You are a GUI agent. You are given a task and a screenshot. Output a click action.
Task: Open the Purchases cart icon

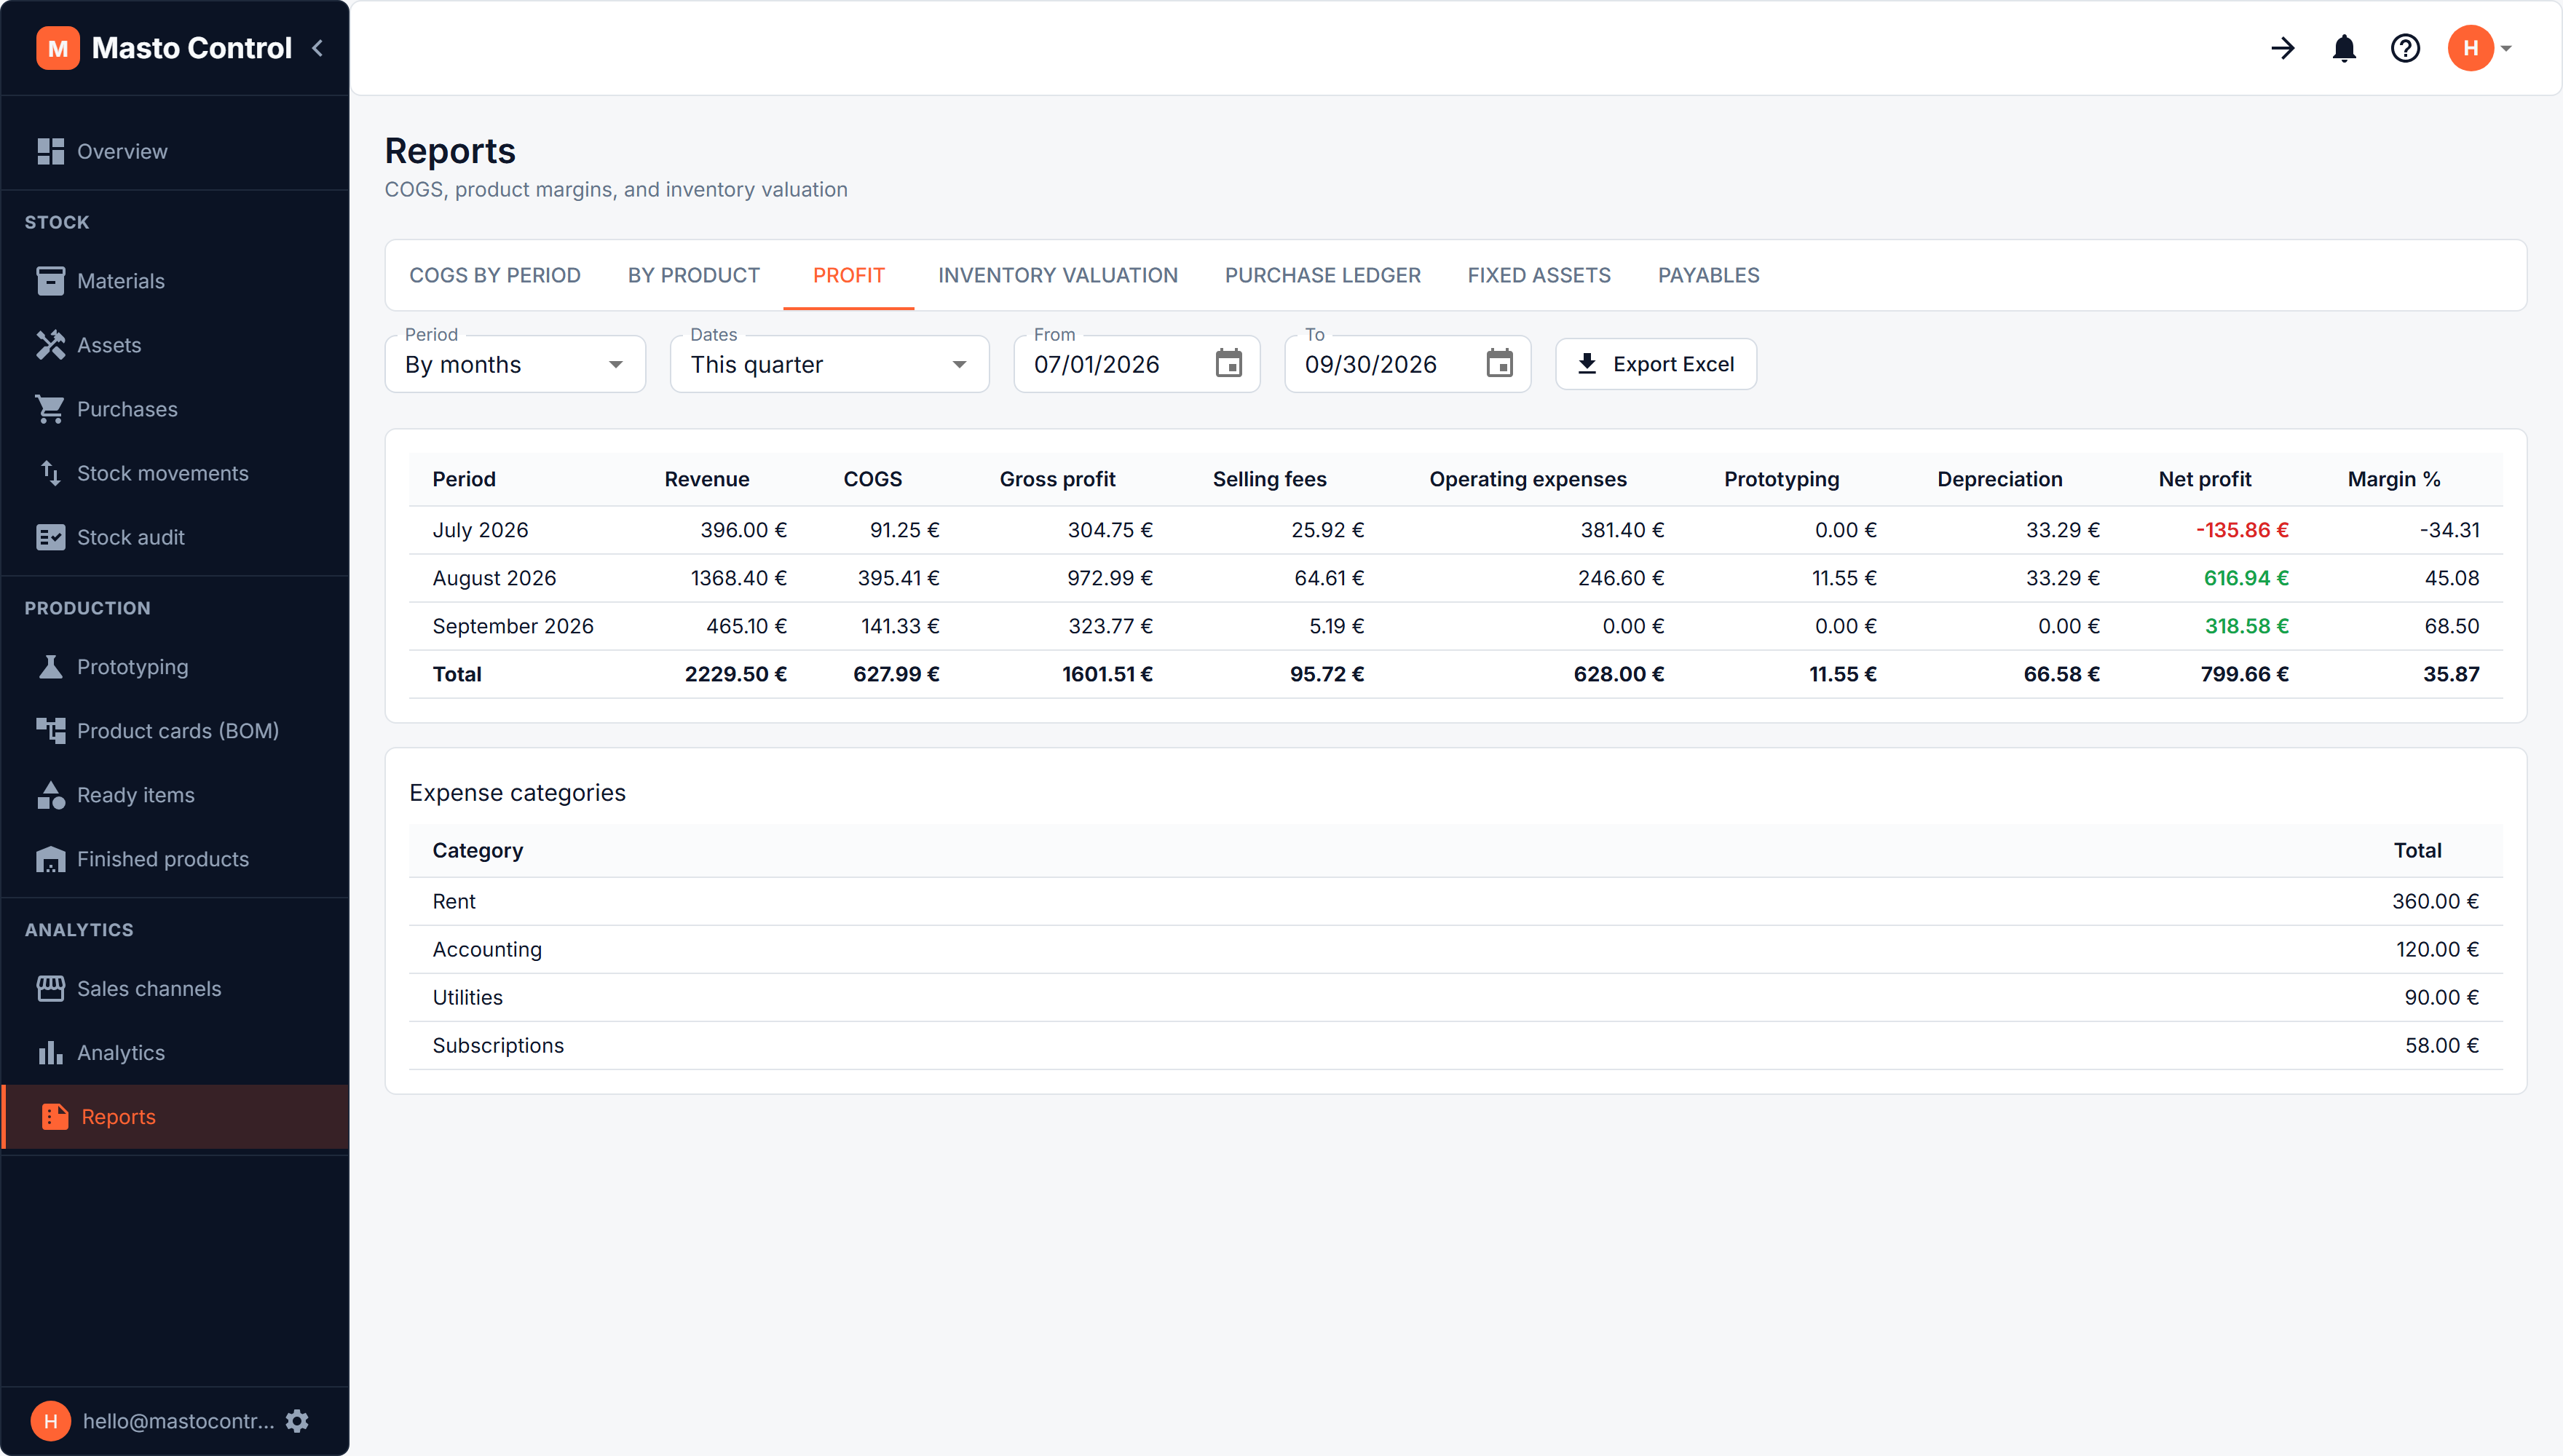(50, 409)
